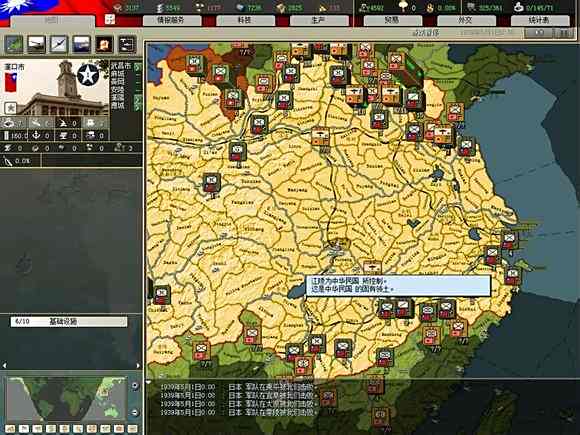Click the small white icon on the red bar

[110, 19]
